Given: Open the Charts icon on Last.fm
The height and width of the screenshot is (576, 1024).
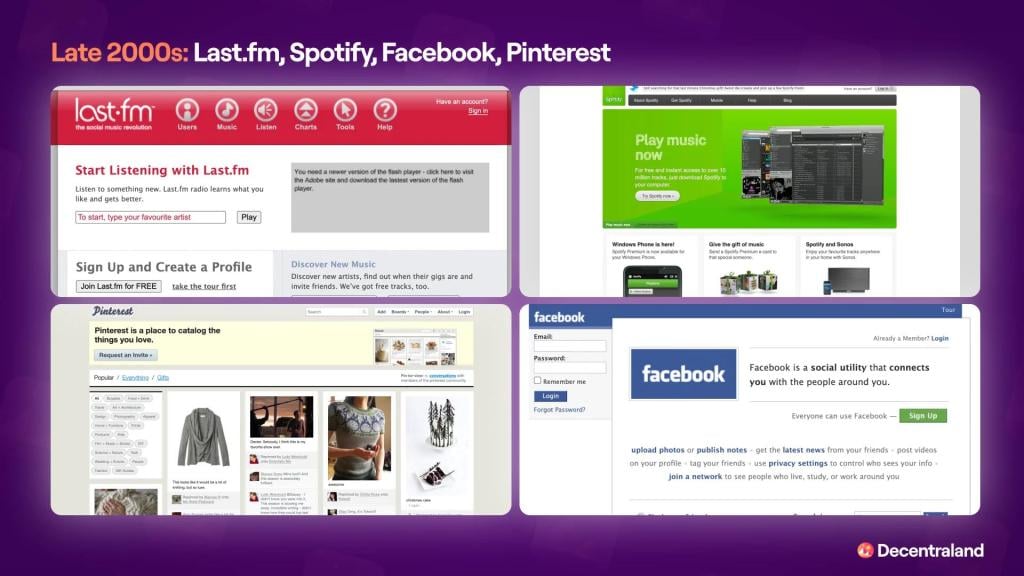Looking at the screenshot, I should point(305,110).
